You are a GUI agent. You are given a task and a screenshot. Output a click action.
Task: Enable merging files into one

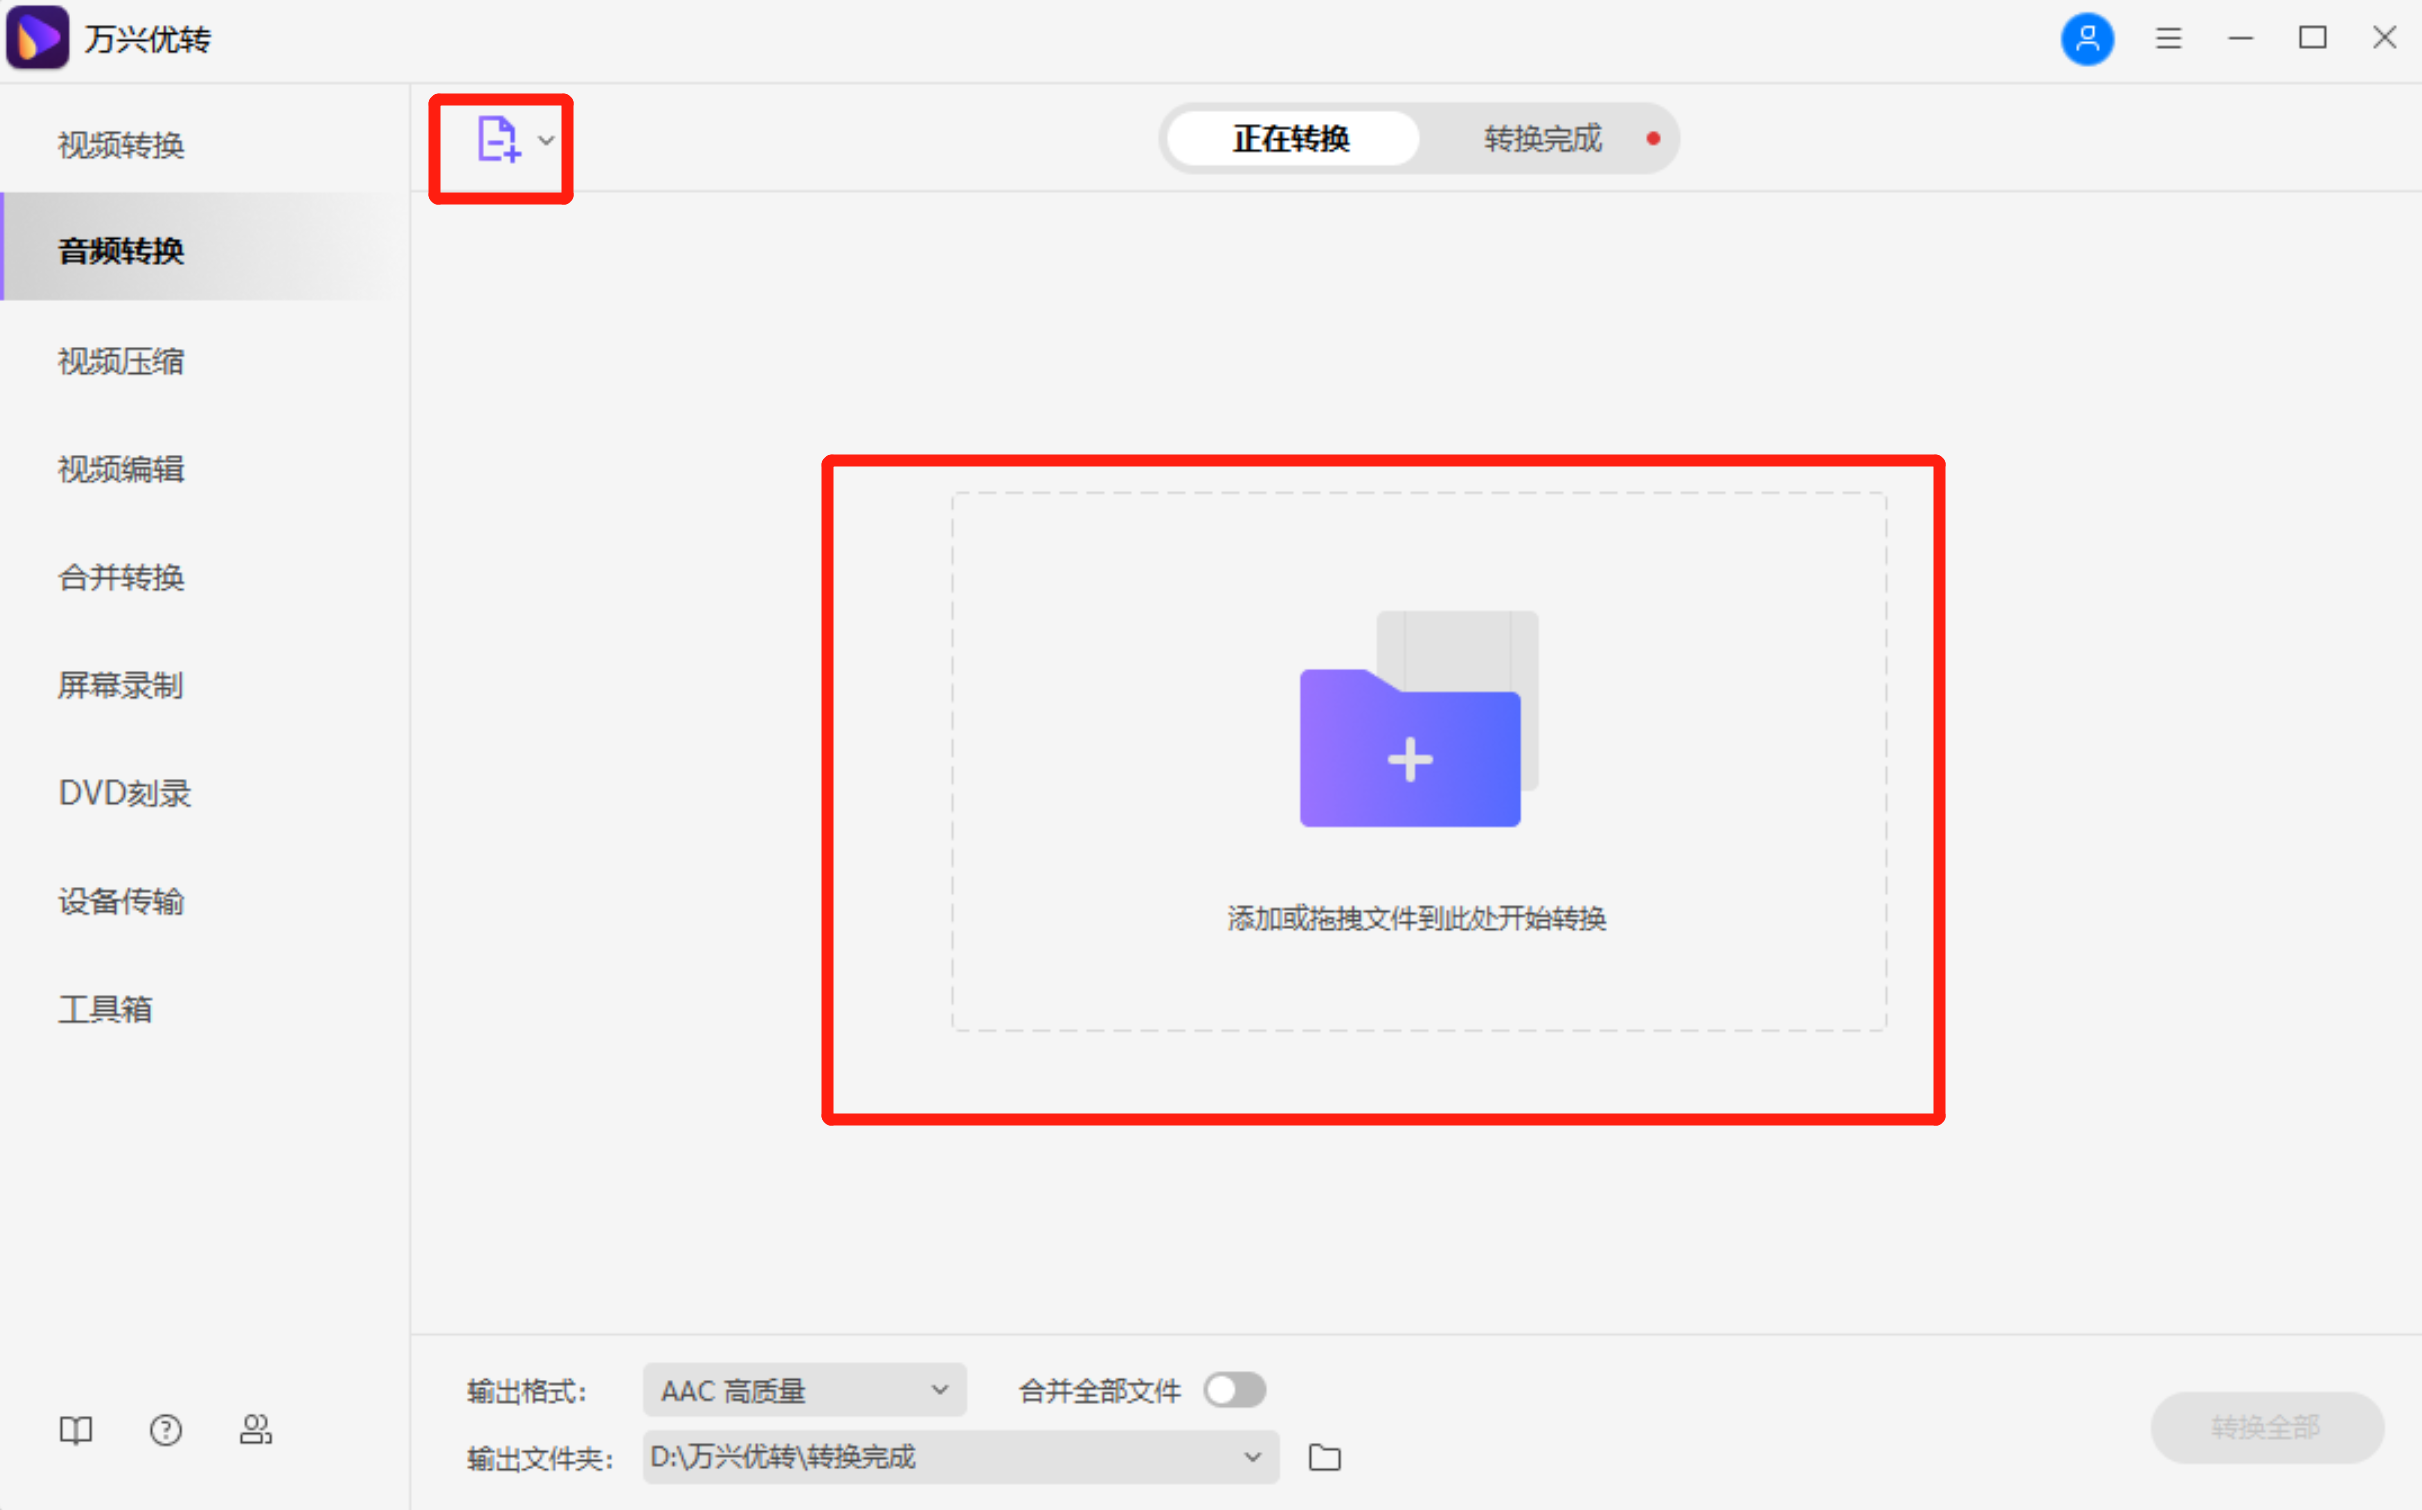pyautogui.click(x=1234, y=1389)
